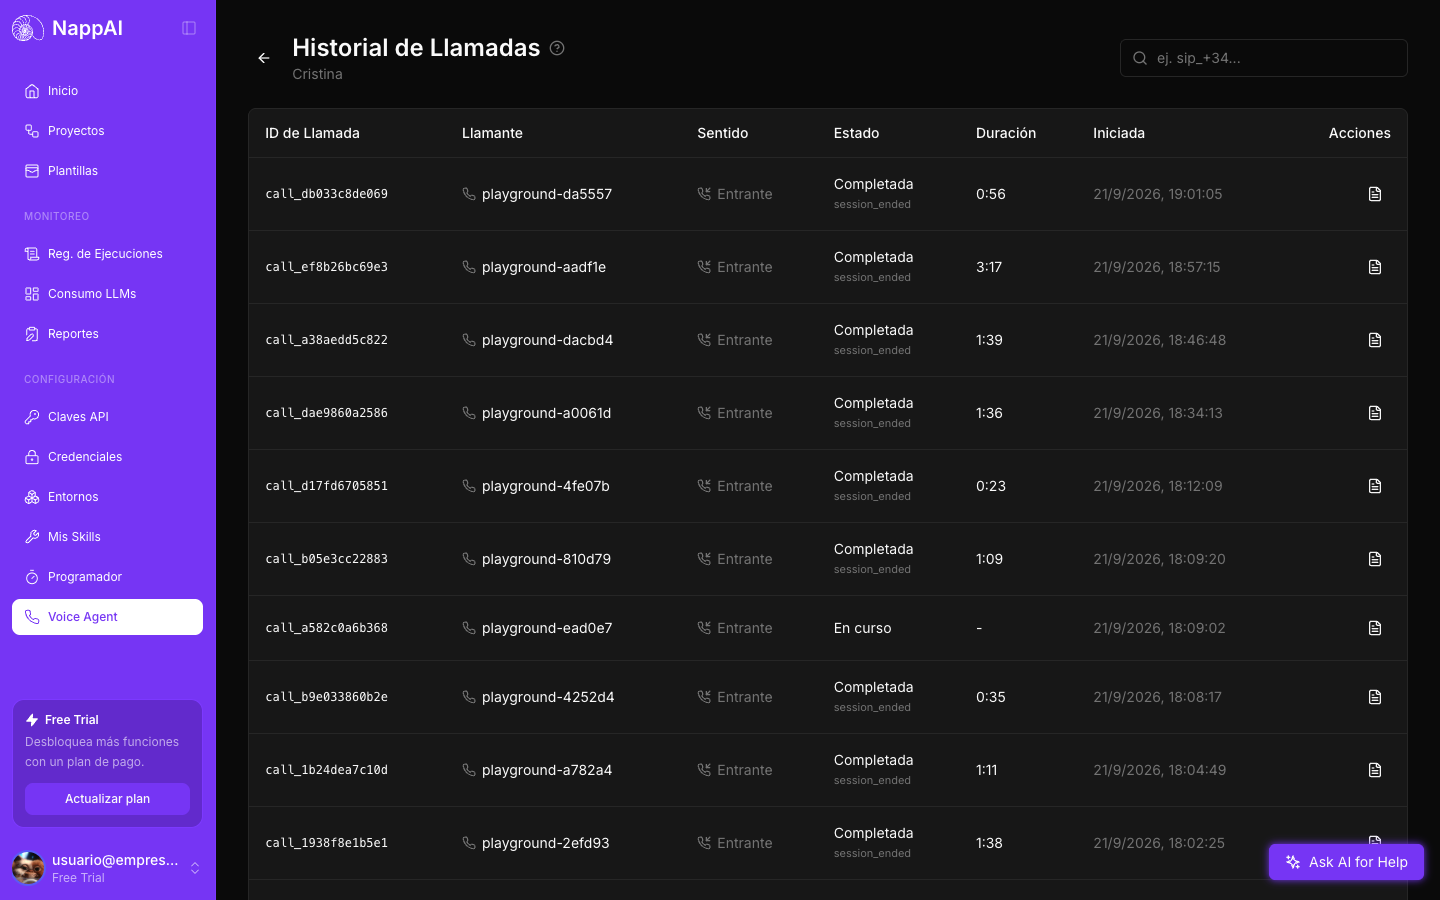Click call ID call_1b24dea7c10d
This screenshot has height=900, width=1440.
[x=326, y=770]
